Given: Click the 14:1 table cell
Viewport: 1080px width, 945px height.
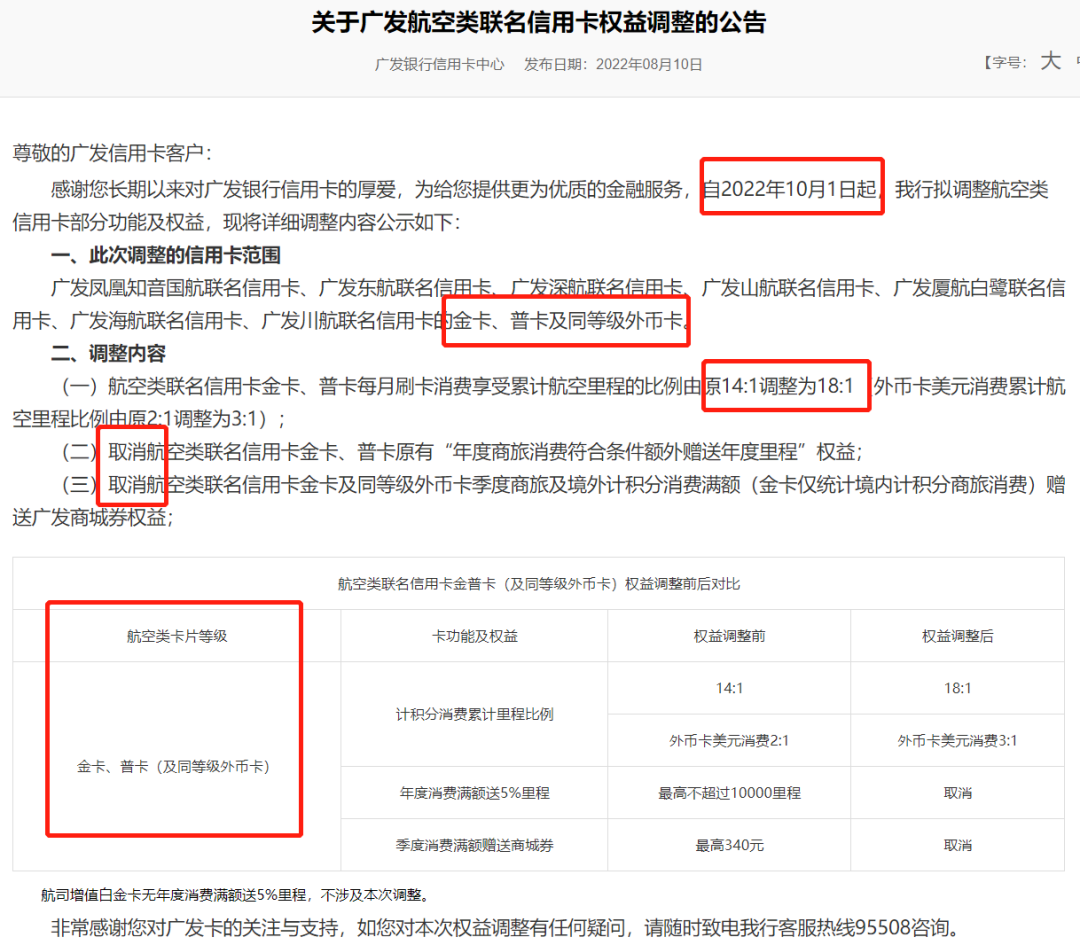Looking at the screenshot, I should click(729, 688).
